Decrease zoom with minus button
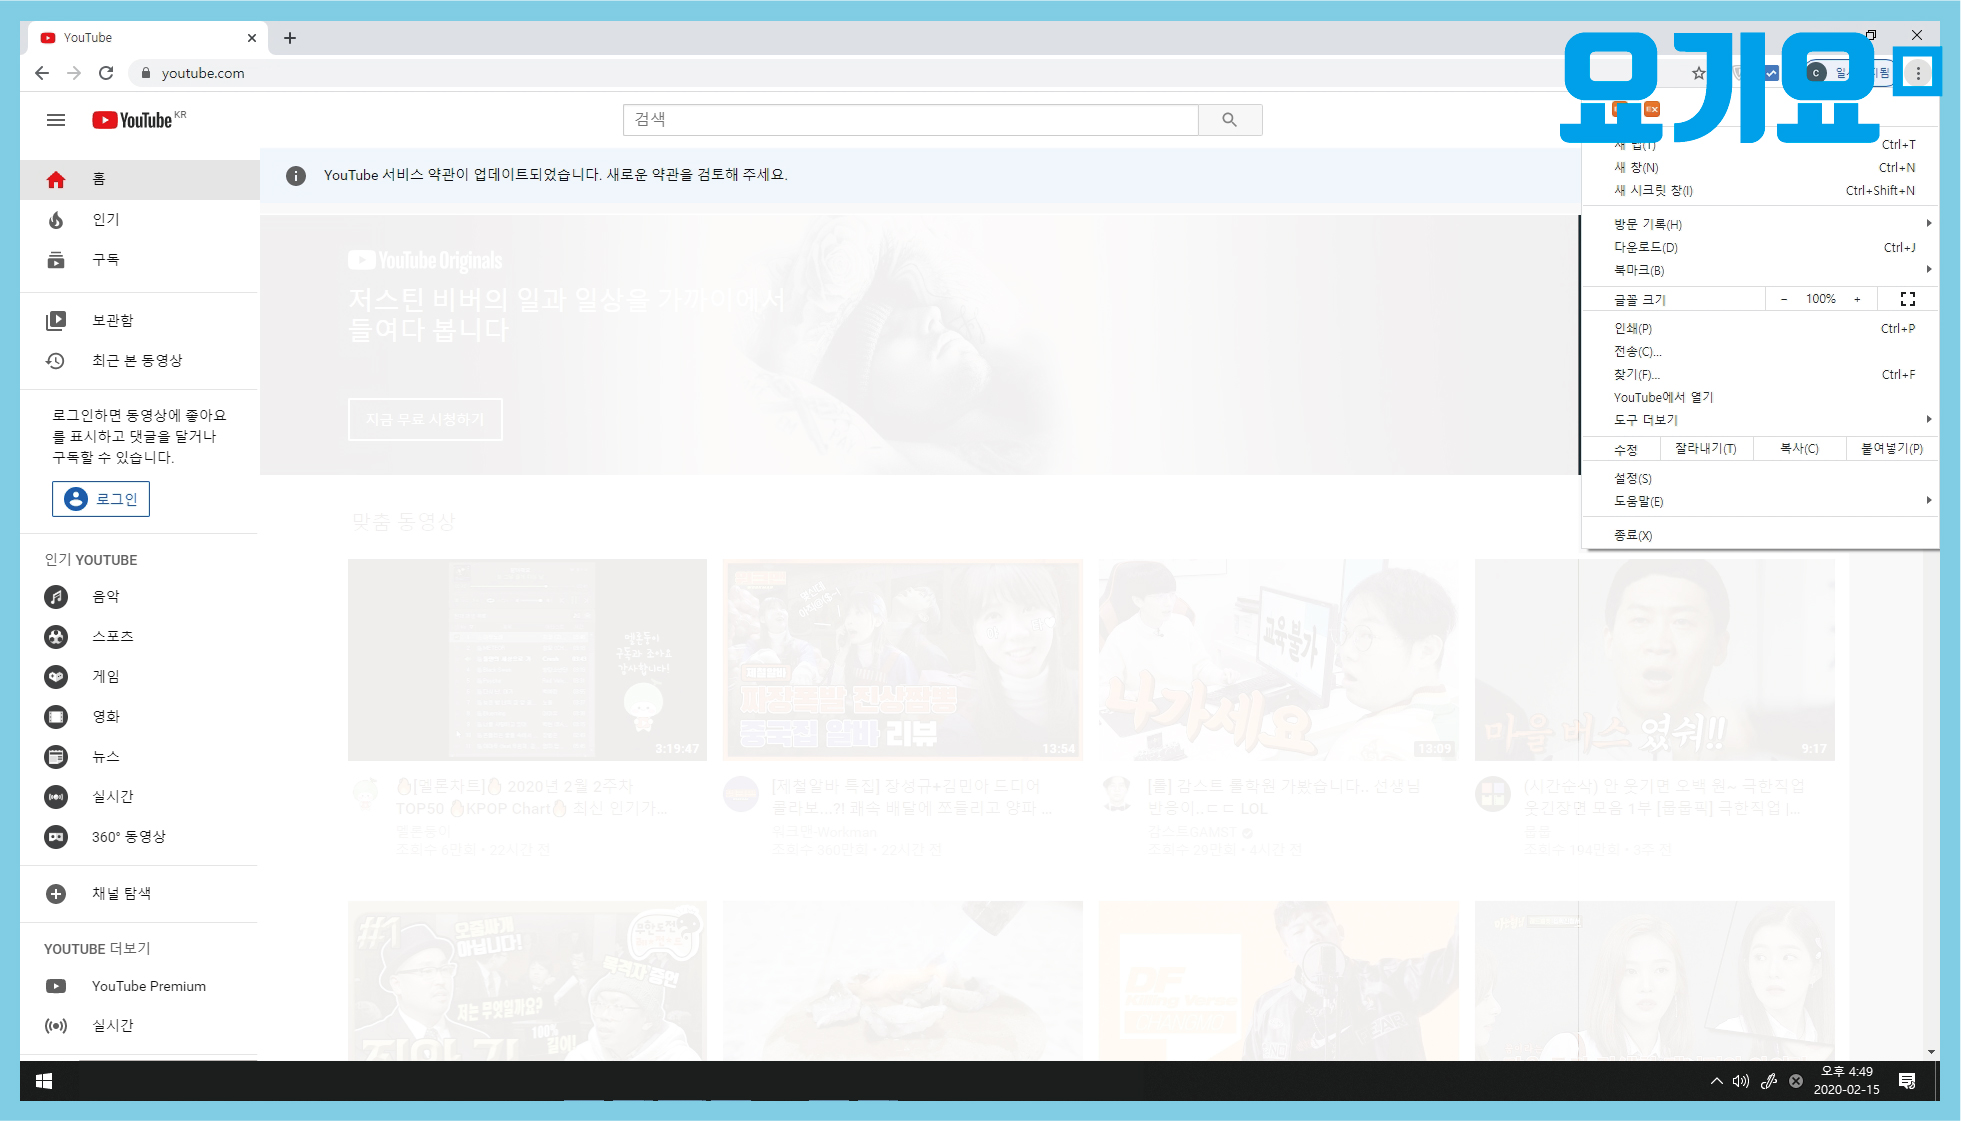The image size is (1961, 1121). [x=1784, y=299]
